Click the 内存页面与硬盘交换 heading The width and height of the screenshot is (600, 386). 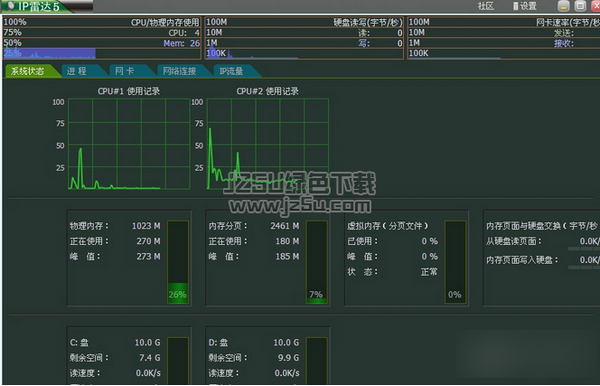[542, 226]
